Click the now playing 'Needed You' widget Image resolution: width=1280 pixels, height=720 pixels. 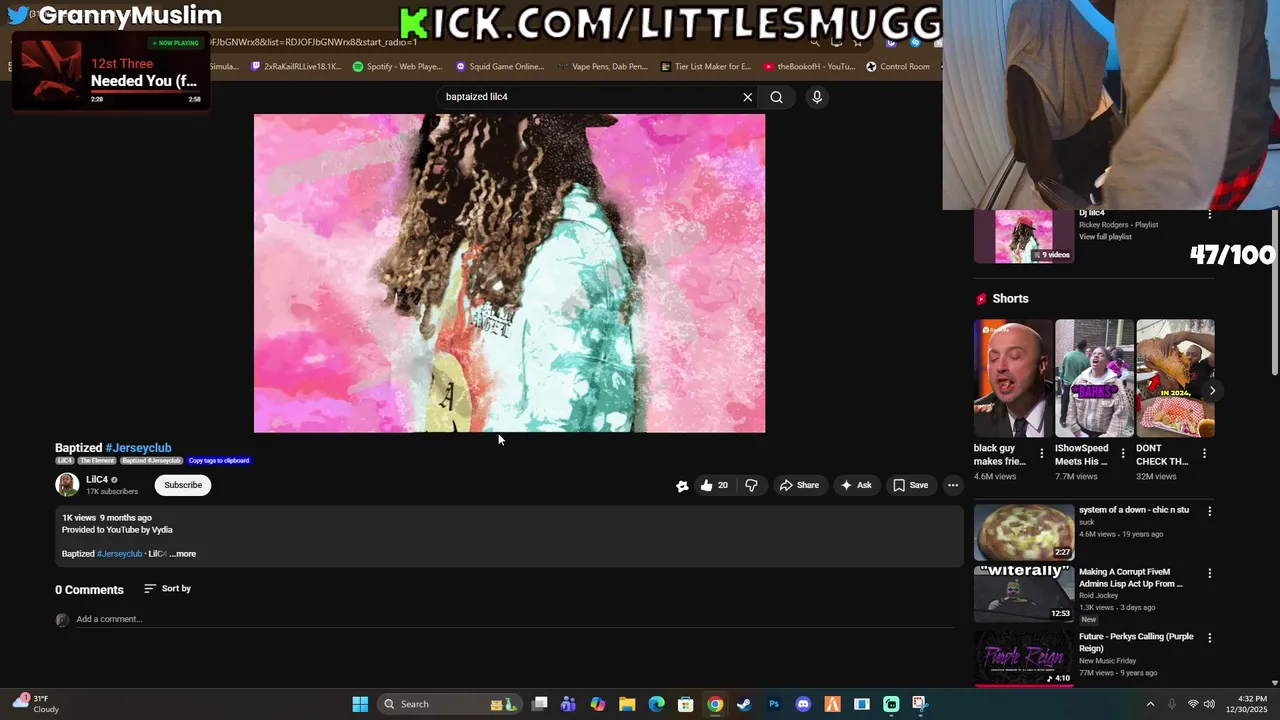click(x=111, y=72)
